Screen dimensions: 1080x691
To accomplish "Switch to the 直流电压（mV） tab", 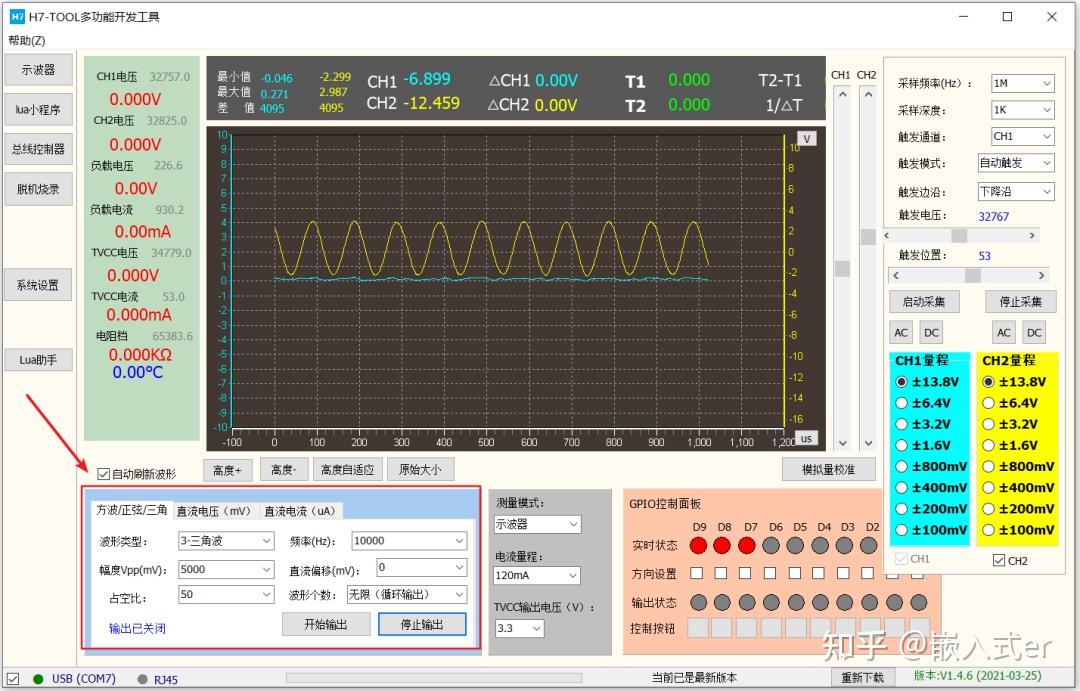I will coord(217,510).
